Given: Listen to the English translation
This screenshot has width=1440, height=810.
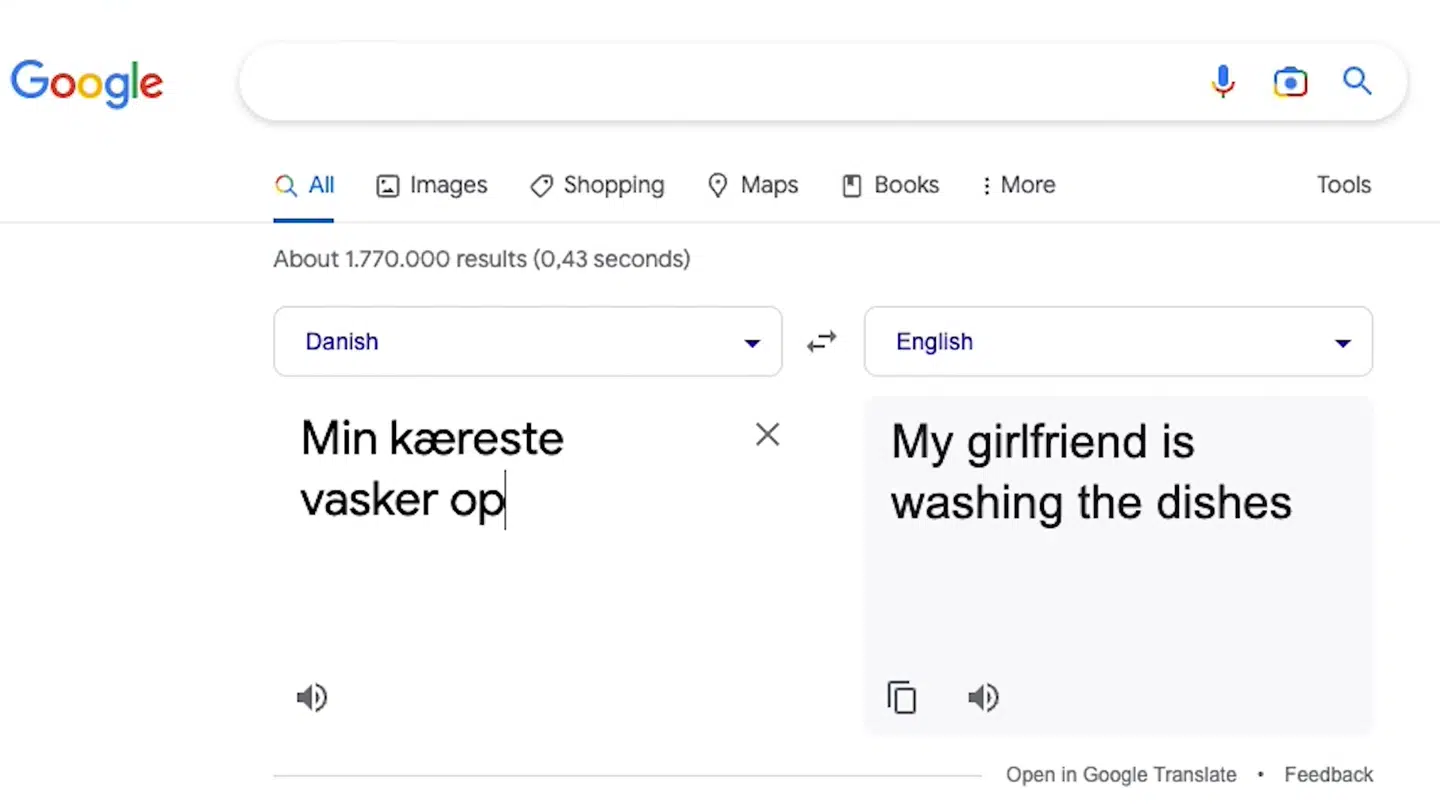Looking at the screenshot, I should point(983,697).
